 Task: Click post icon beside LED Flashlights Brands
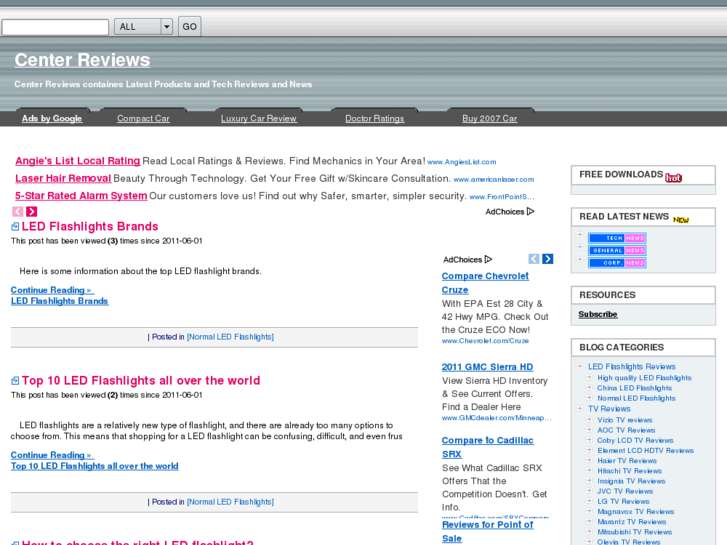[15, 226]
